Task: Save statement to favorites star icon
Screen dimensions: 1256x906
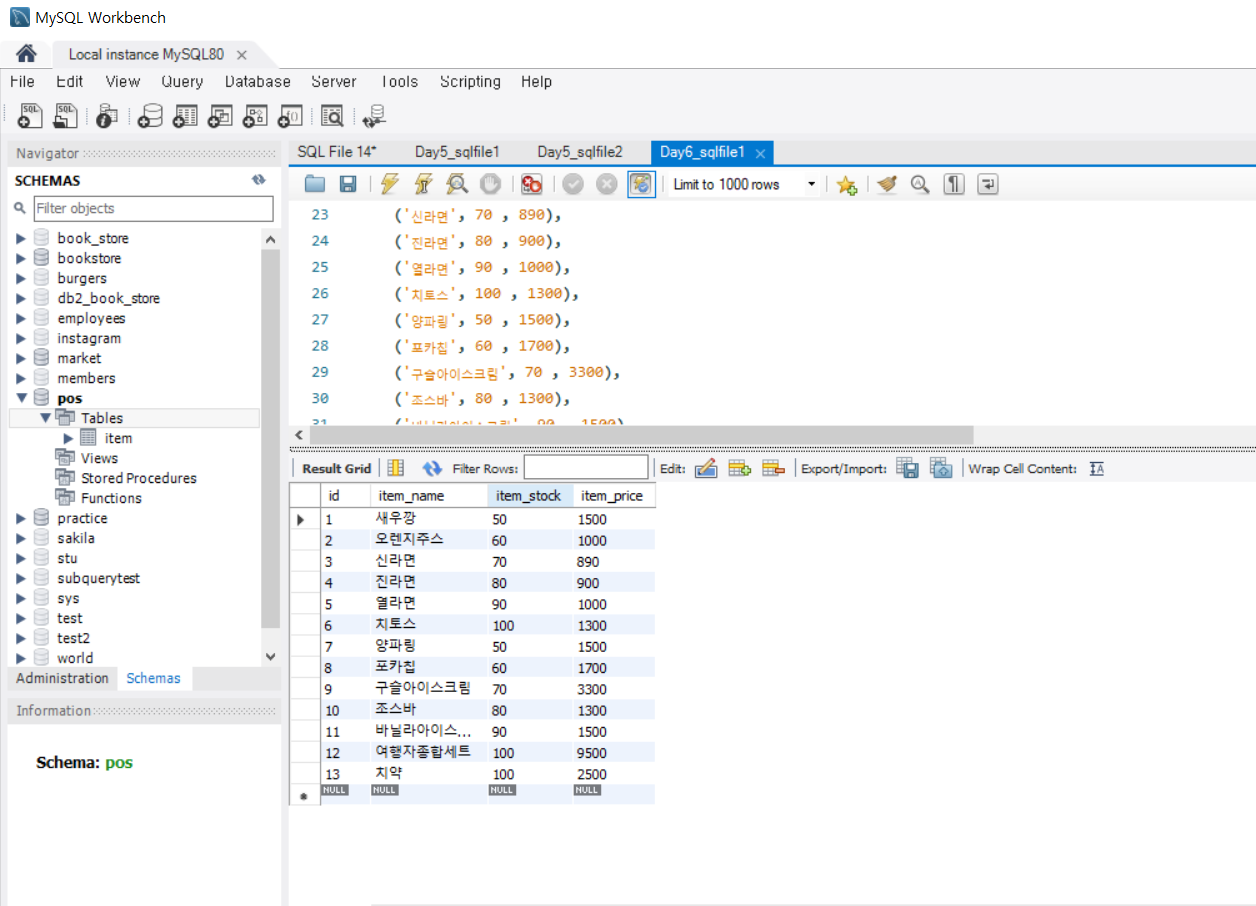Action: pos(847,184)
